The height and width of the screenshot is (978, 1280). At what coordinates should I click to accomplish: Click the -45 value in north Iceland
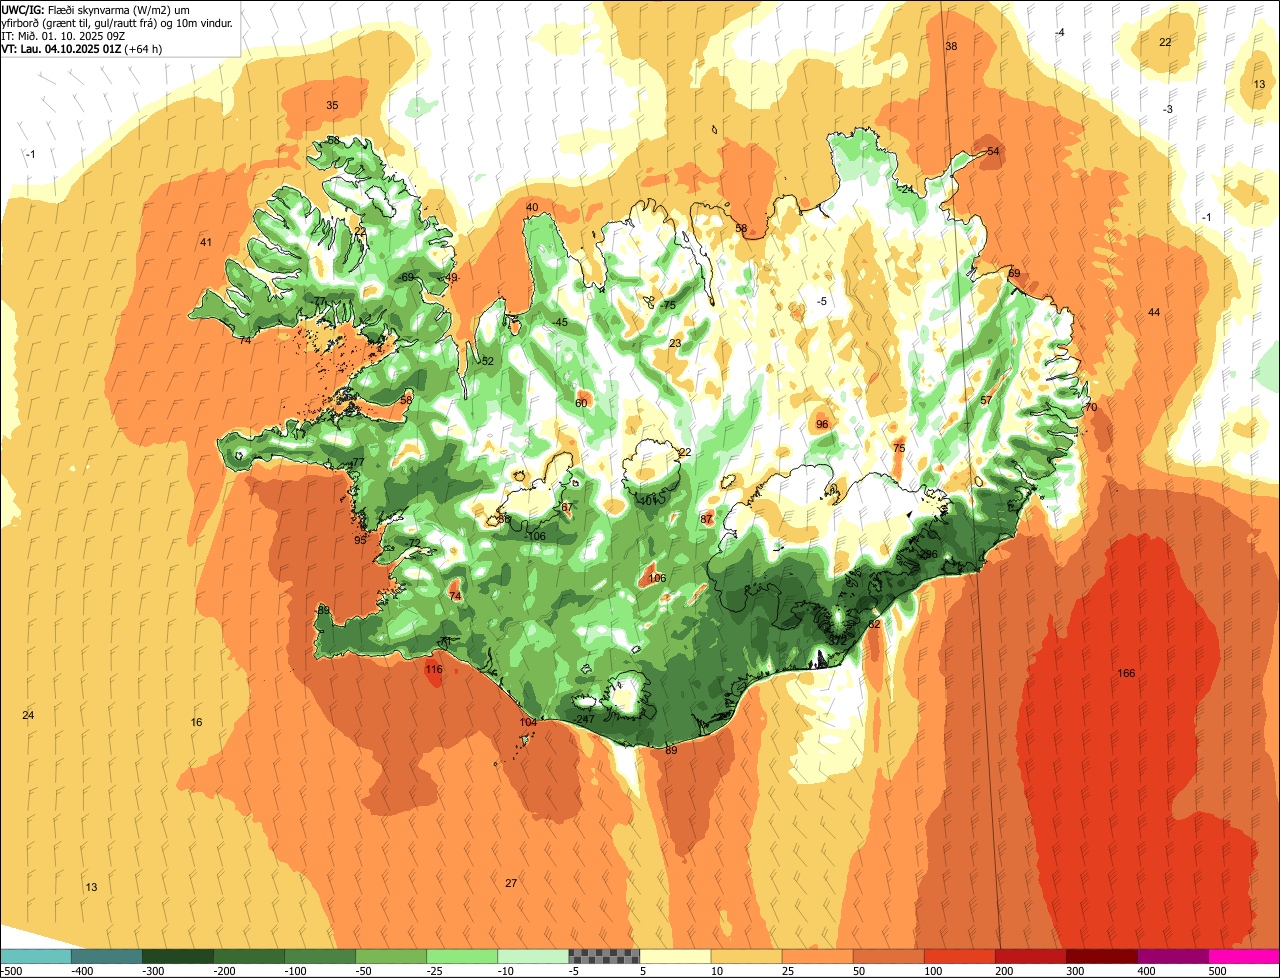[560, 322]
